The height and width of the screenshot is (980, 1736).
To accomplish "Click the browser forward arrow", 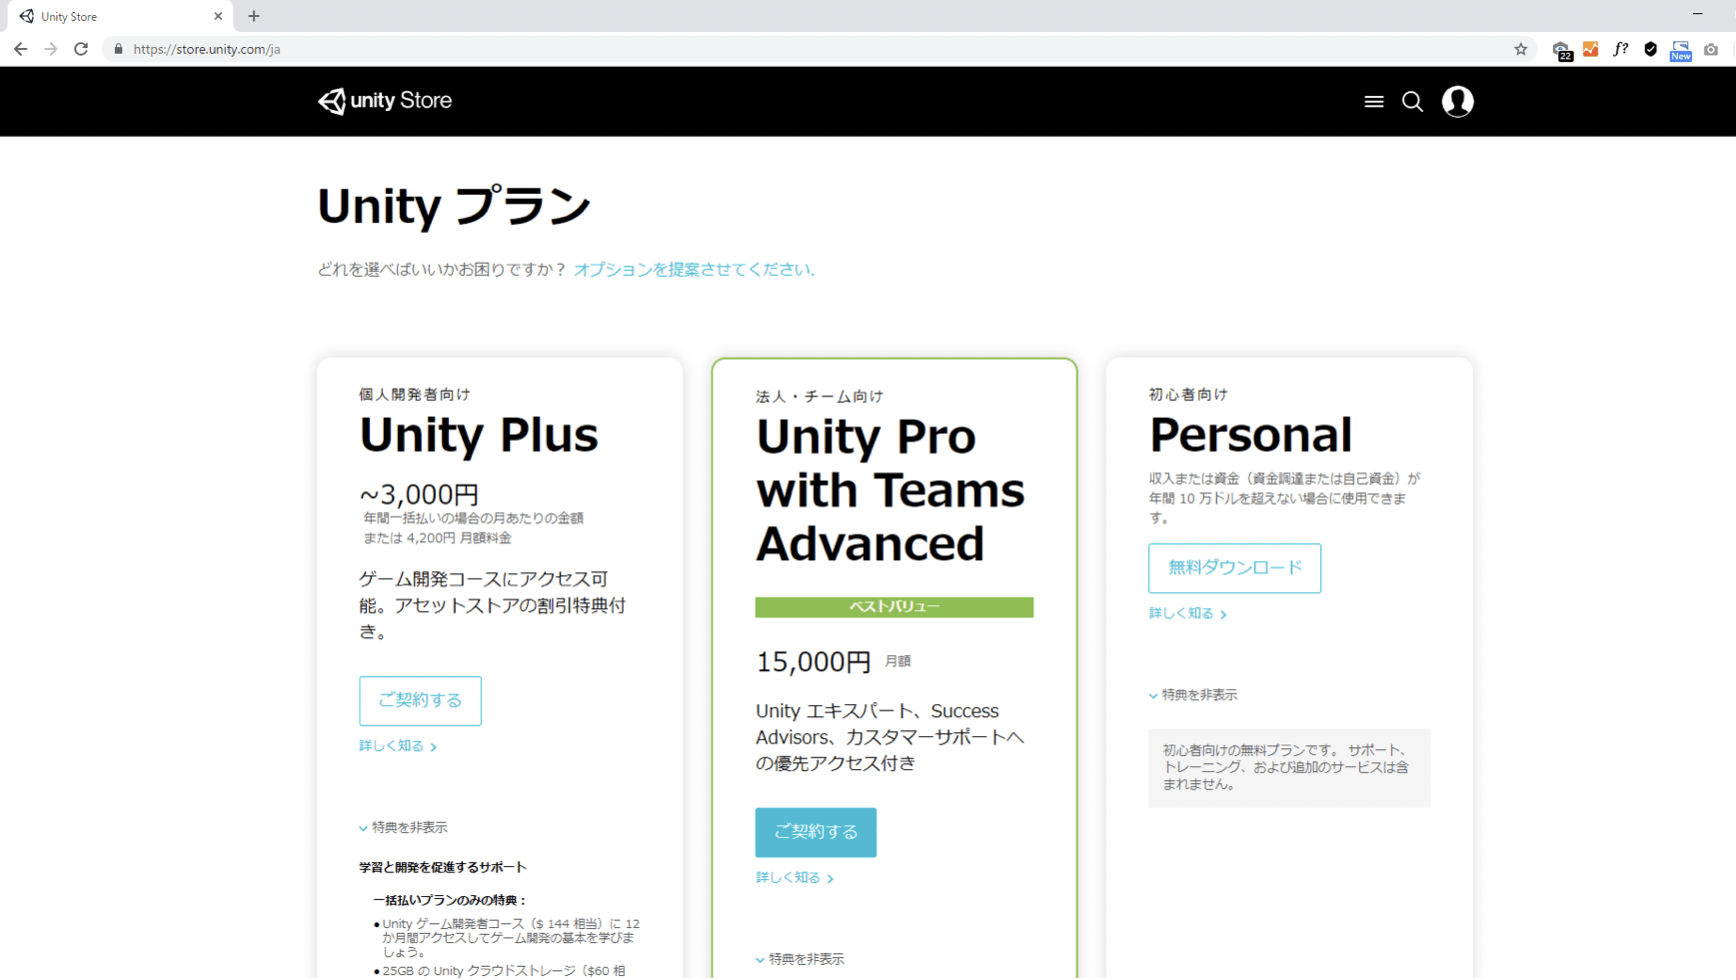I will click(50, 49).
